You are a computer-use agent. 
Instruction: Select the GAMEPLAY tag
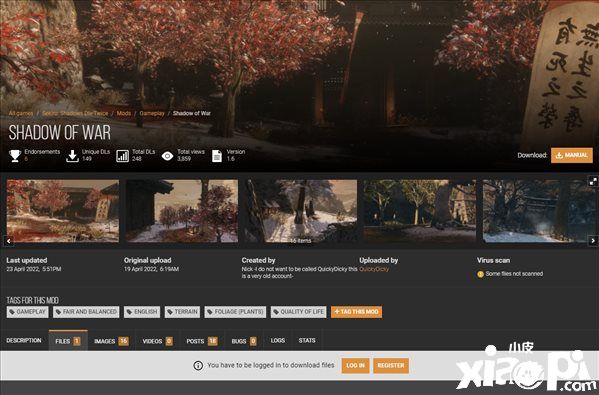pyautogui.click(x=28, y=312)
